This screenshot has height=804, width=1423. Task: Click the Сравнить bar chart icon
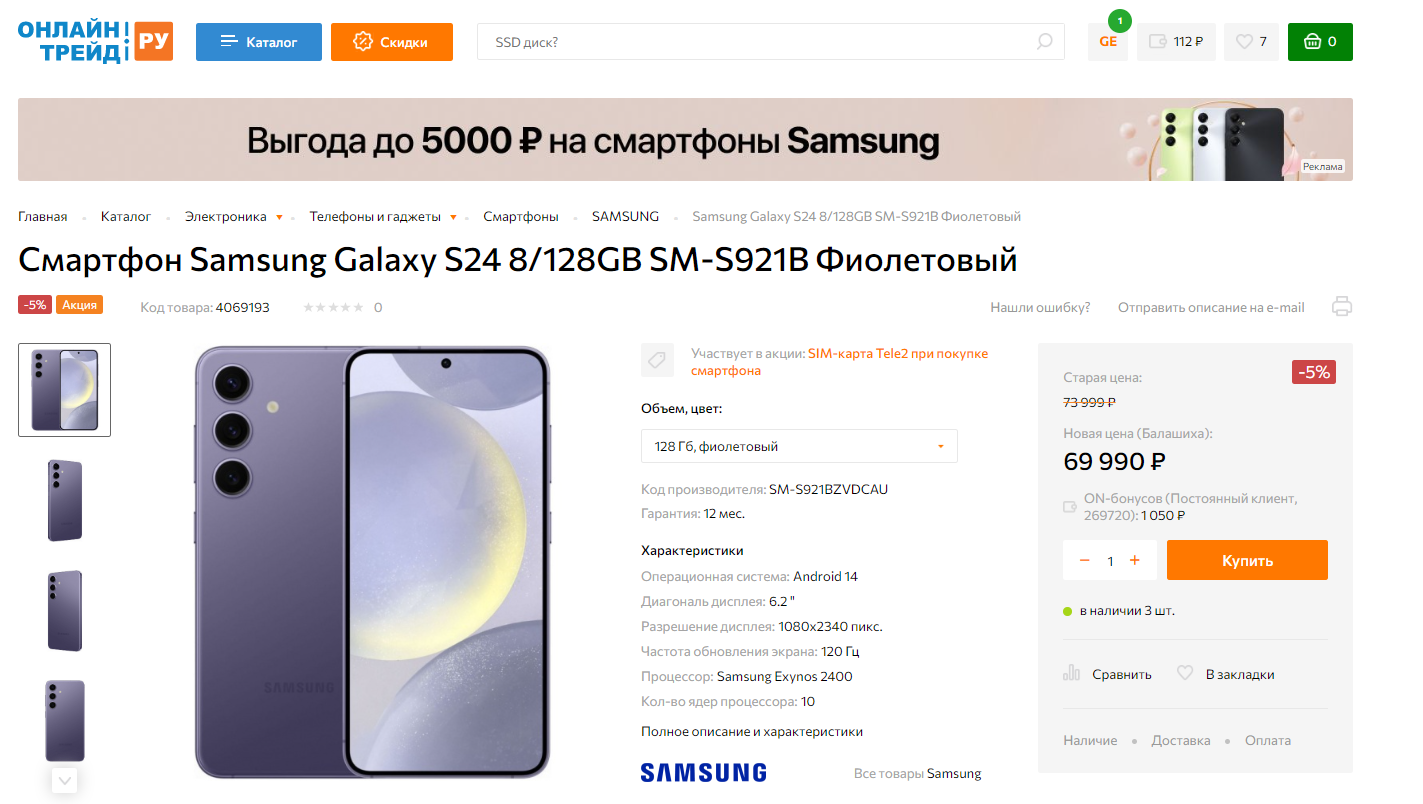point(1072,674)
